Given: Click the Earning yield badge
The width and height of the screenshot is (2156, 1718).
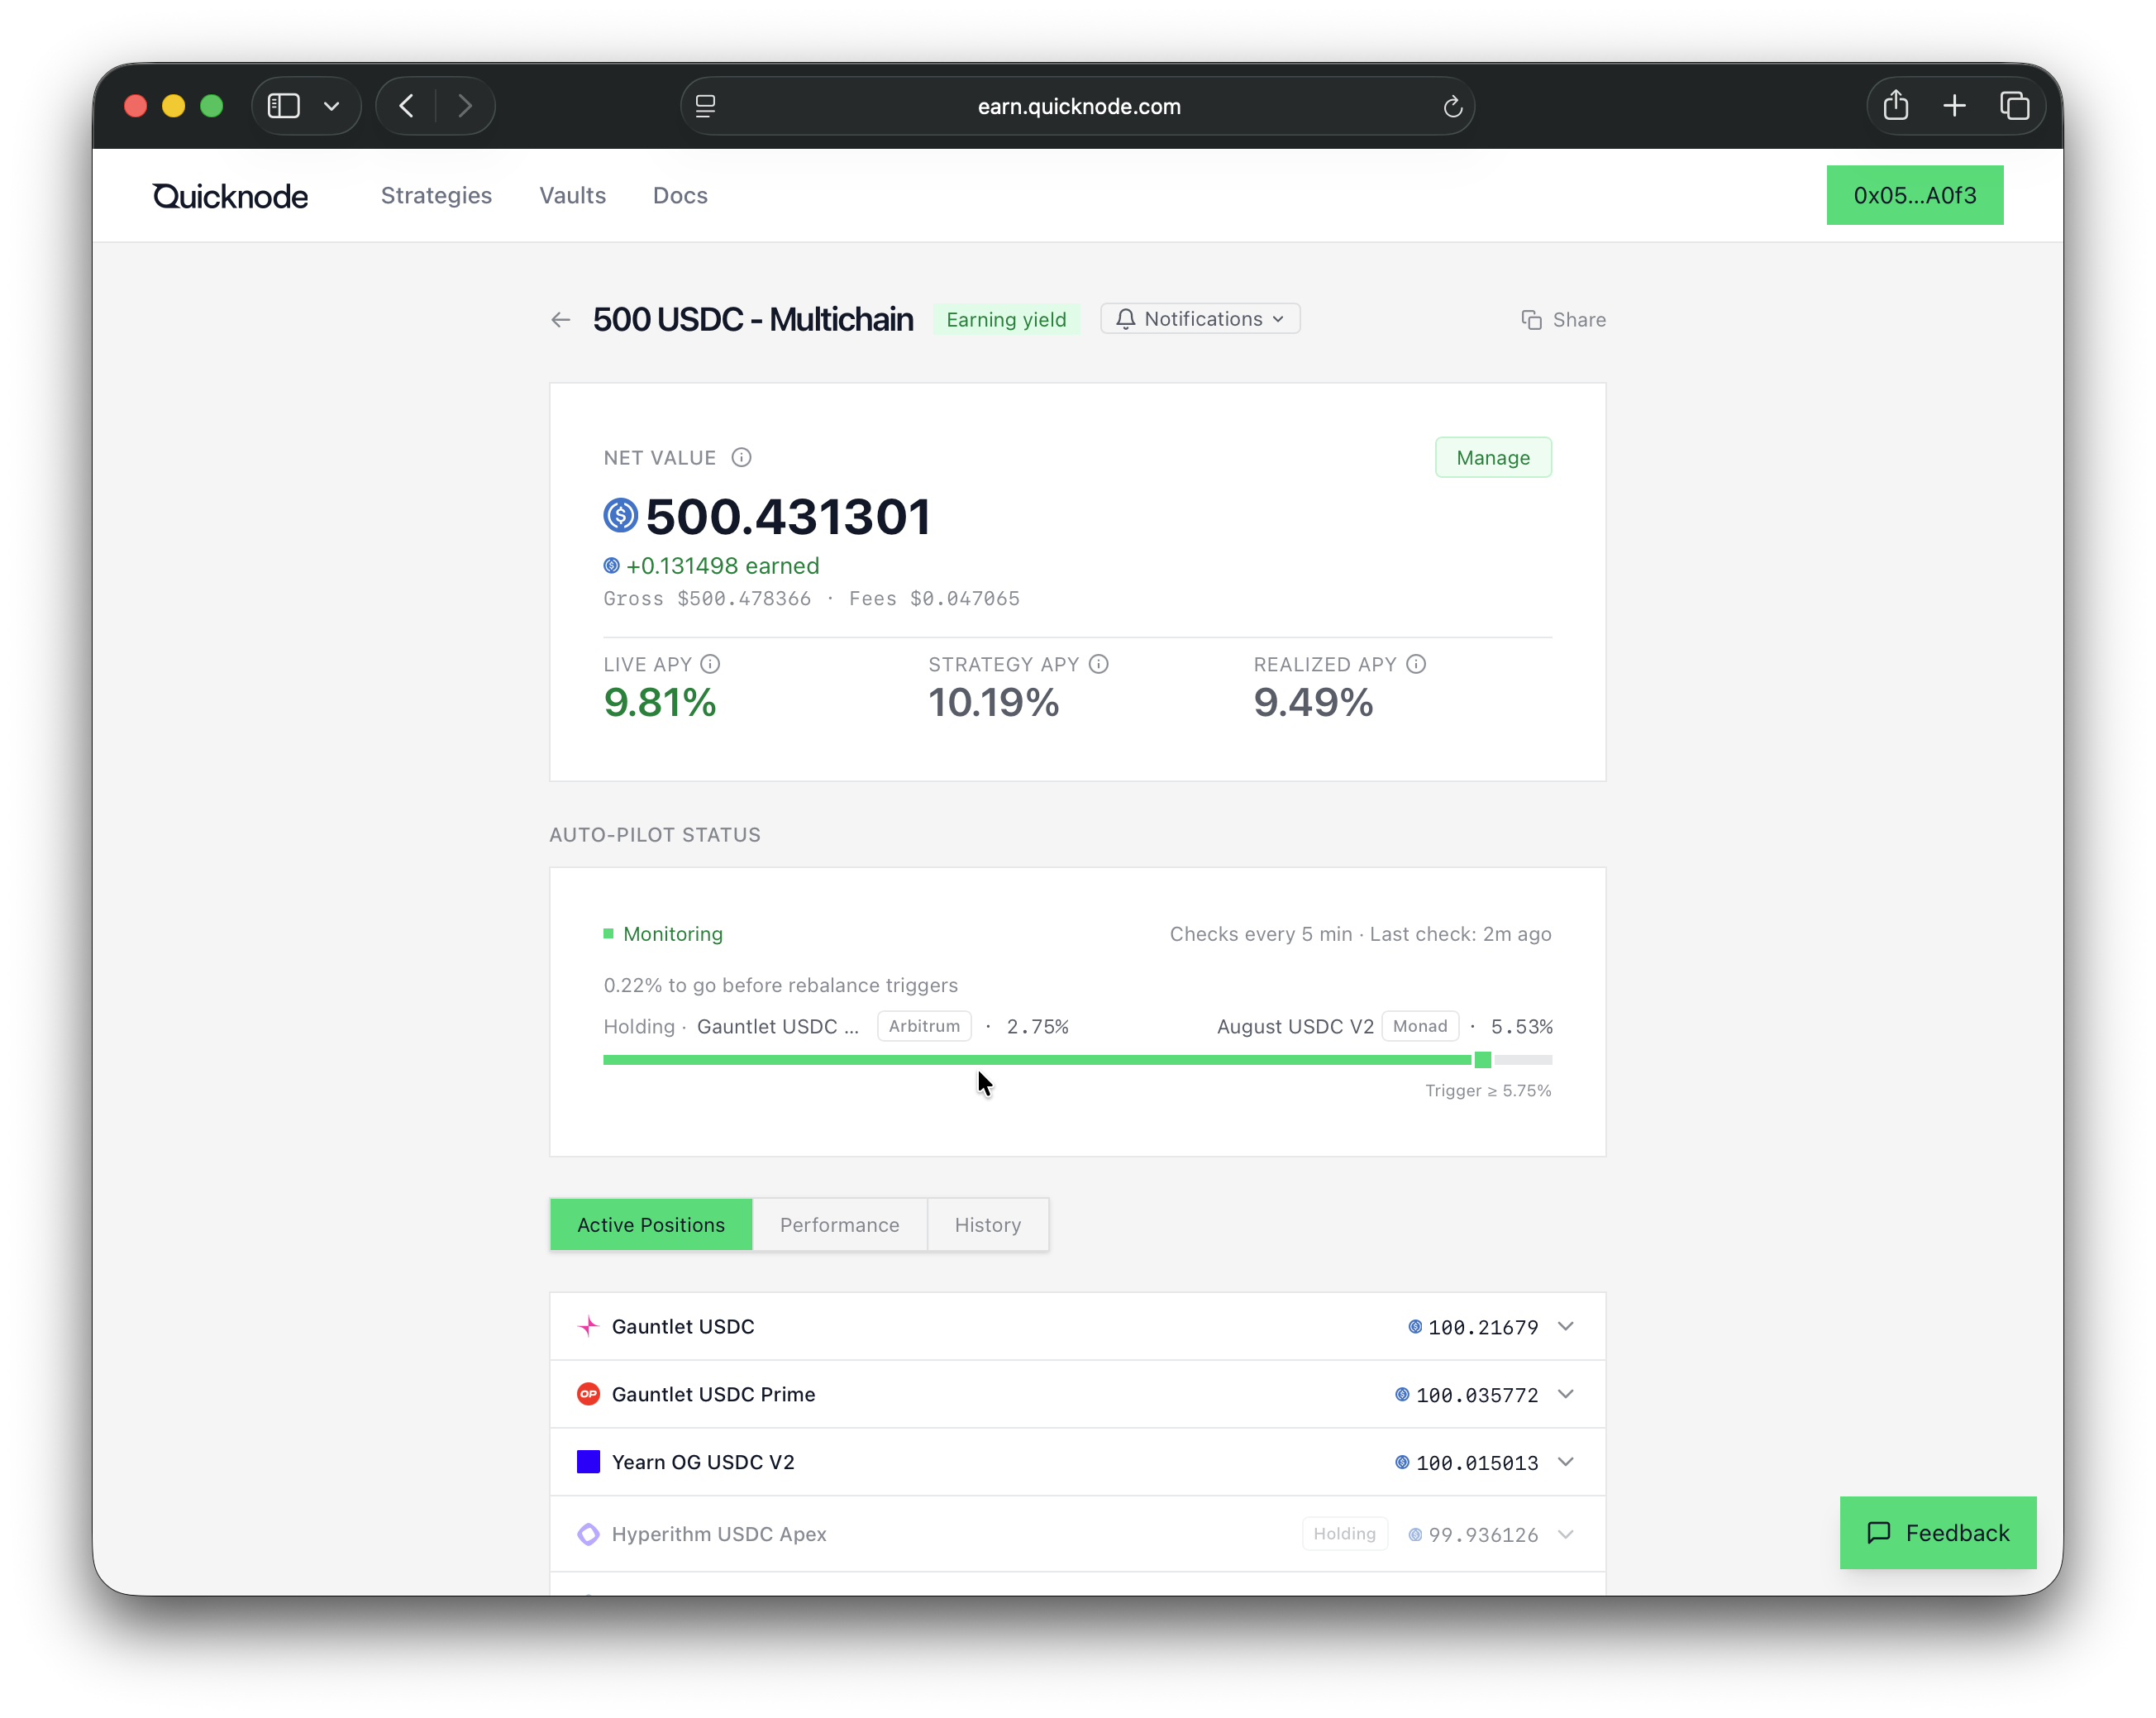Looking at the screenshot, I should click(1006, 320).
